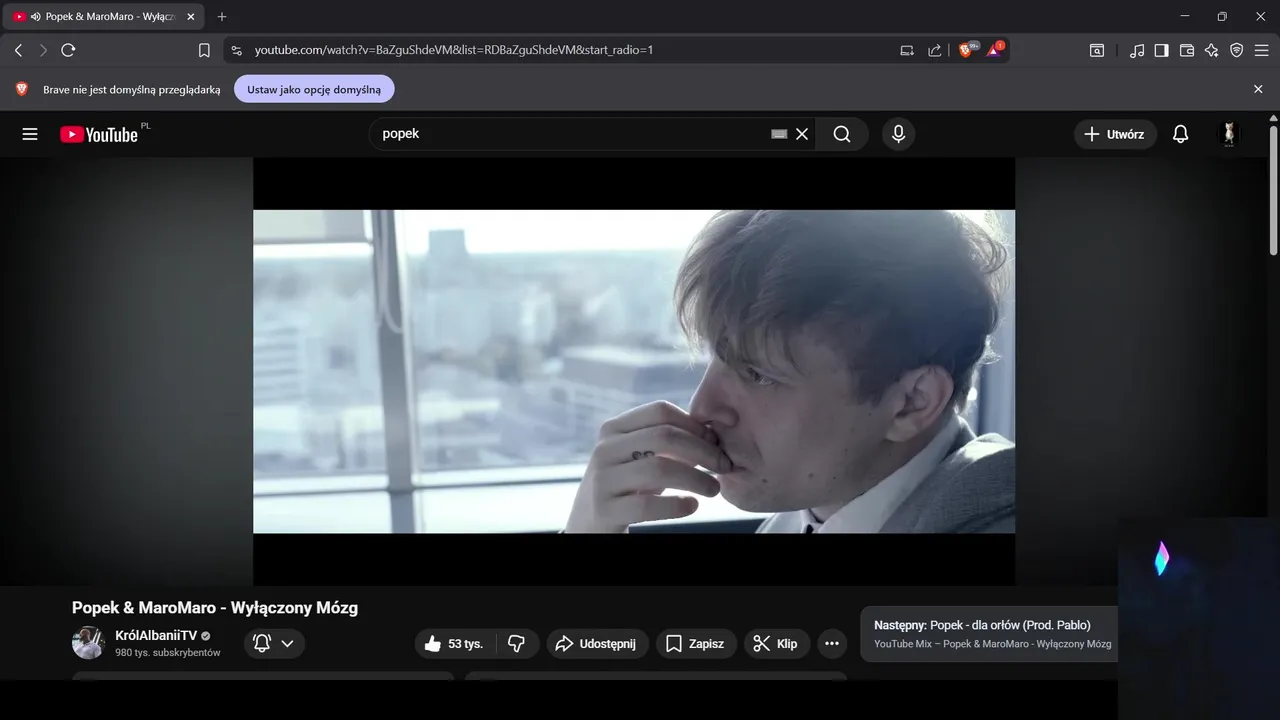Viewport: 1280px width, 720px height.
Task: Create a clip with the Klip button
Action: tap(777, 644)
